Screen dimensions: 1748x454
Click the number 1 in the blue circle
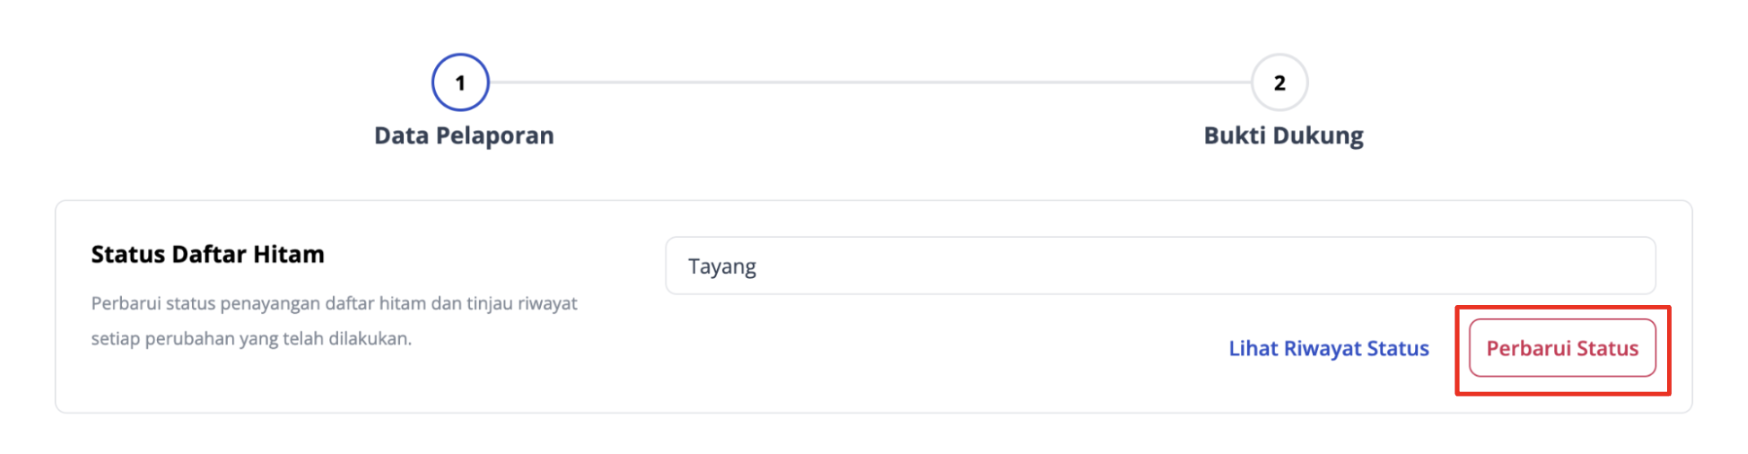[460, 83]
